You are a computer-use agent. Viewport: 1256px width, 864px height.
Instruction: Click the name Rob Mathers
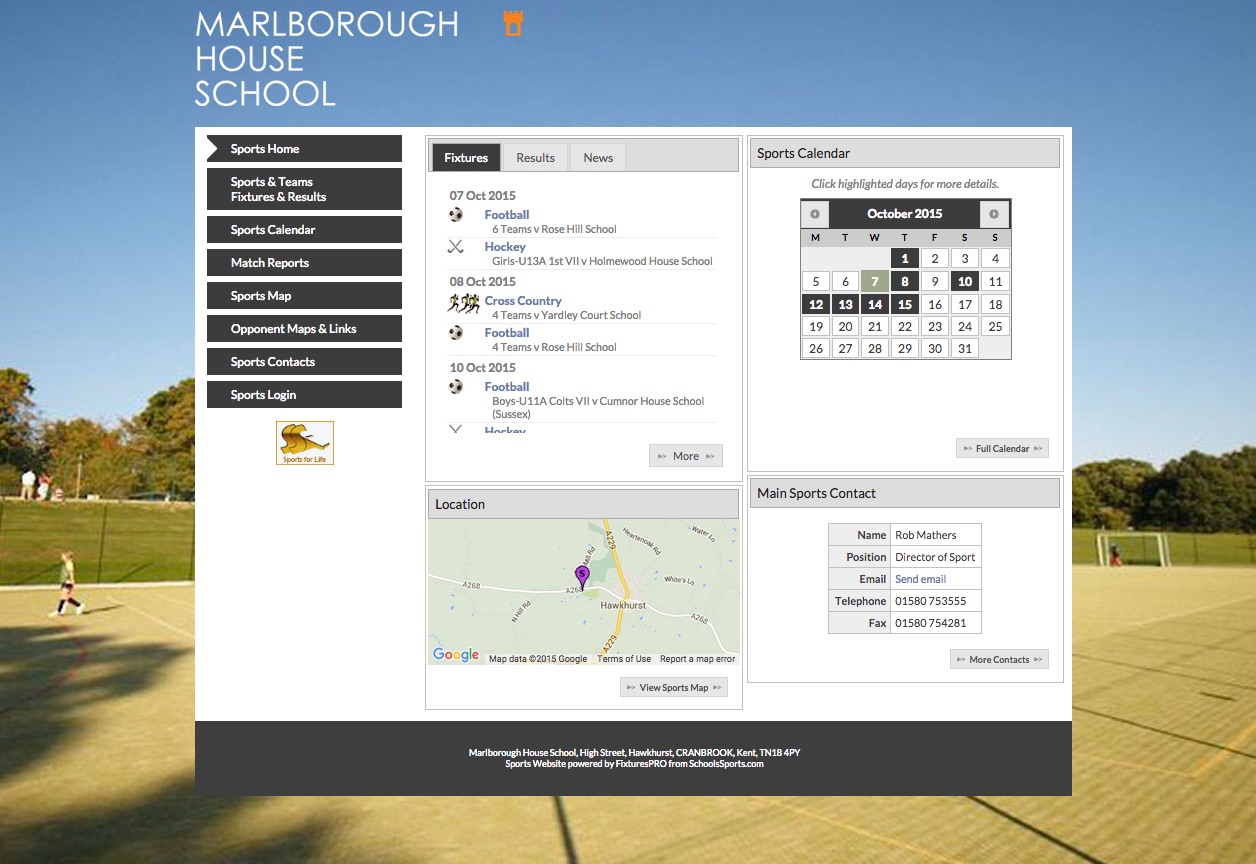click(x=926, y=535)
